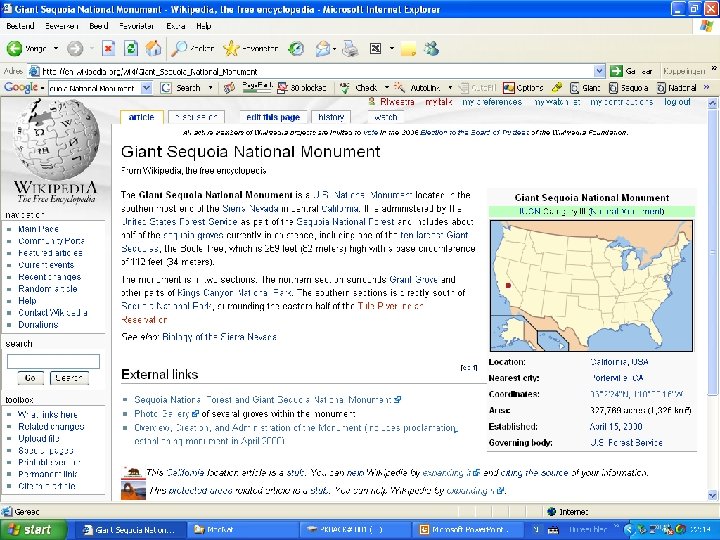
Task: Expand Google search box dropdown
Action: coord(146,88)
